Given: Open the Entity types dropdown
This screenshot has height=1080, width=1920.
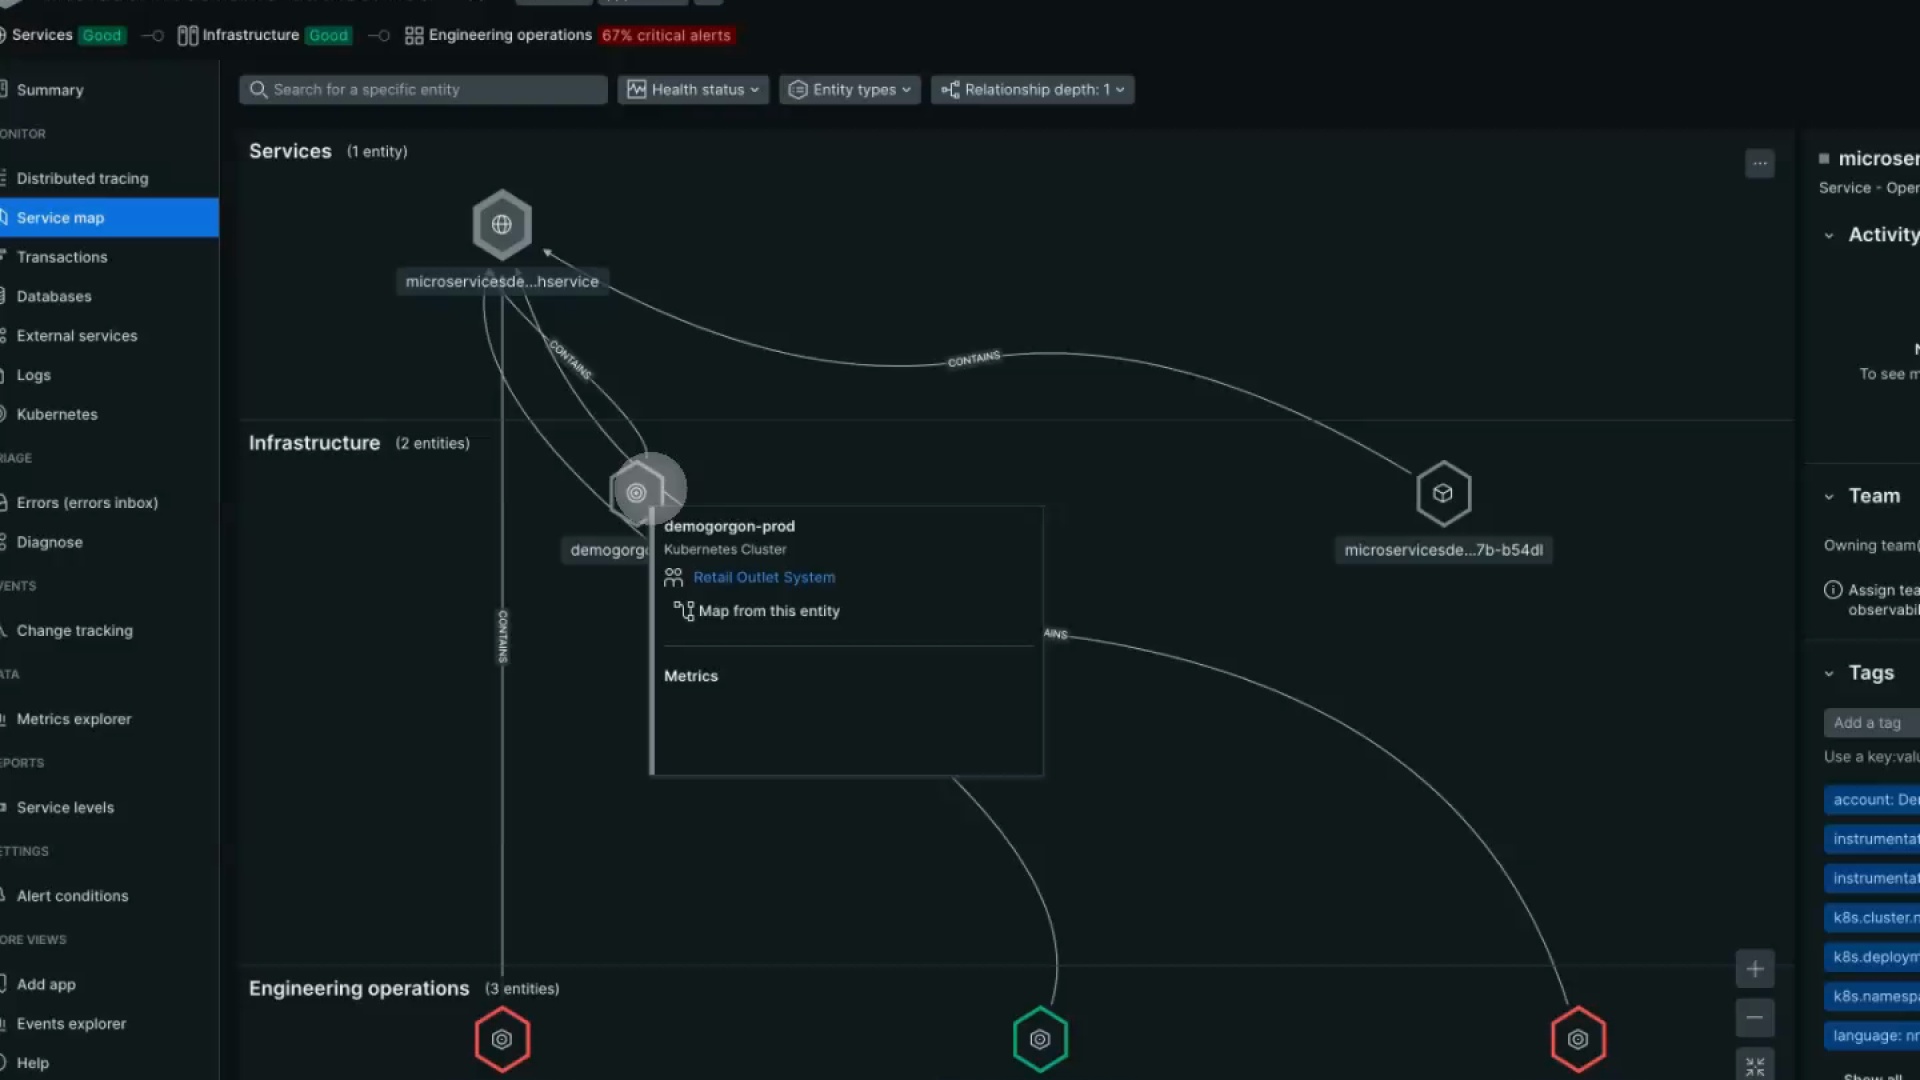Looking at the screenshot, I should [849, 89].
